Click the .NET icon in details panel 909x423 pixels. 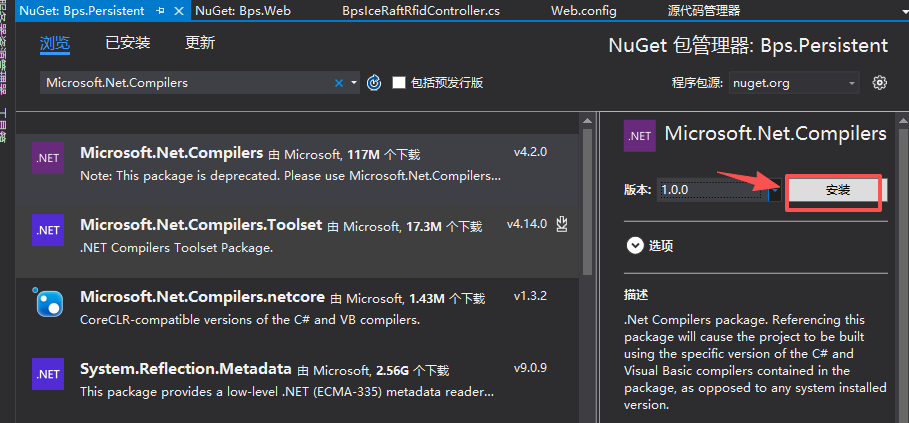coord(640,136)
